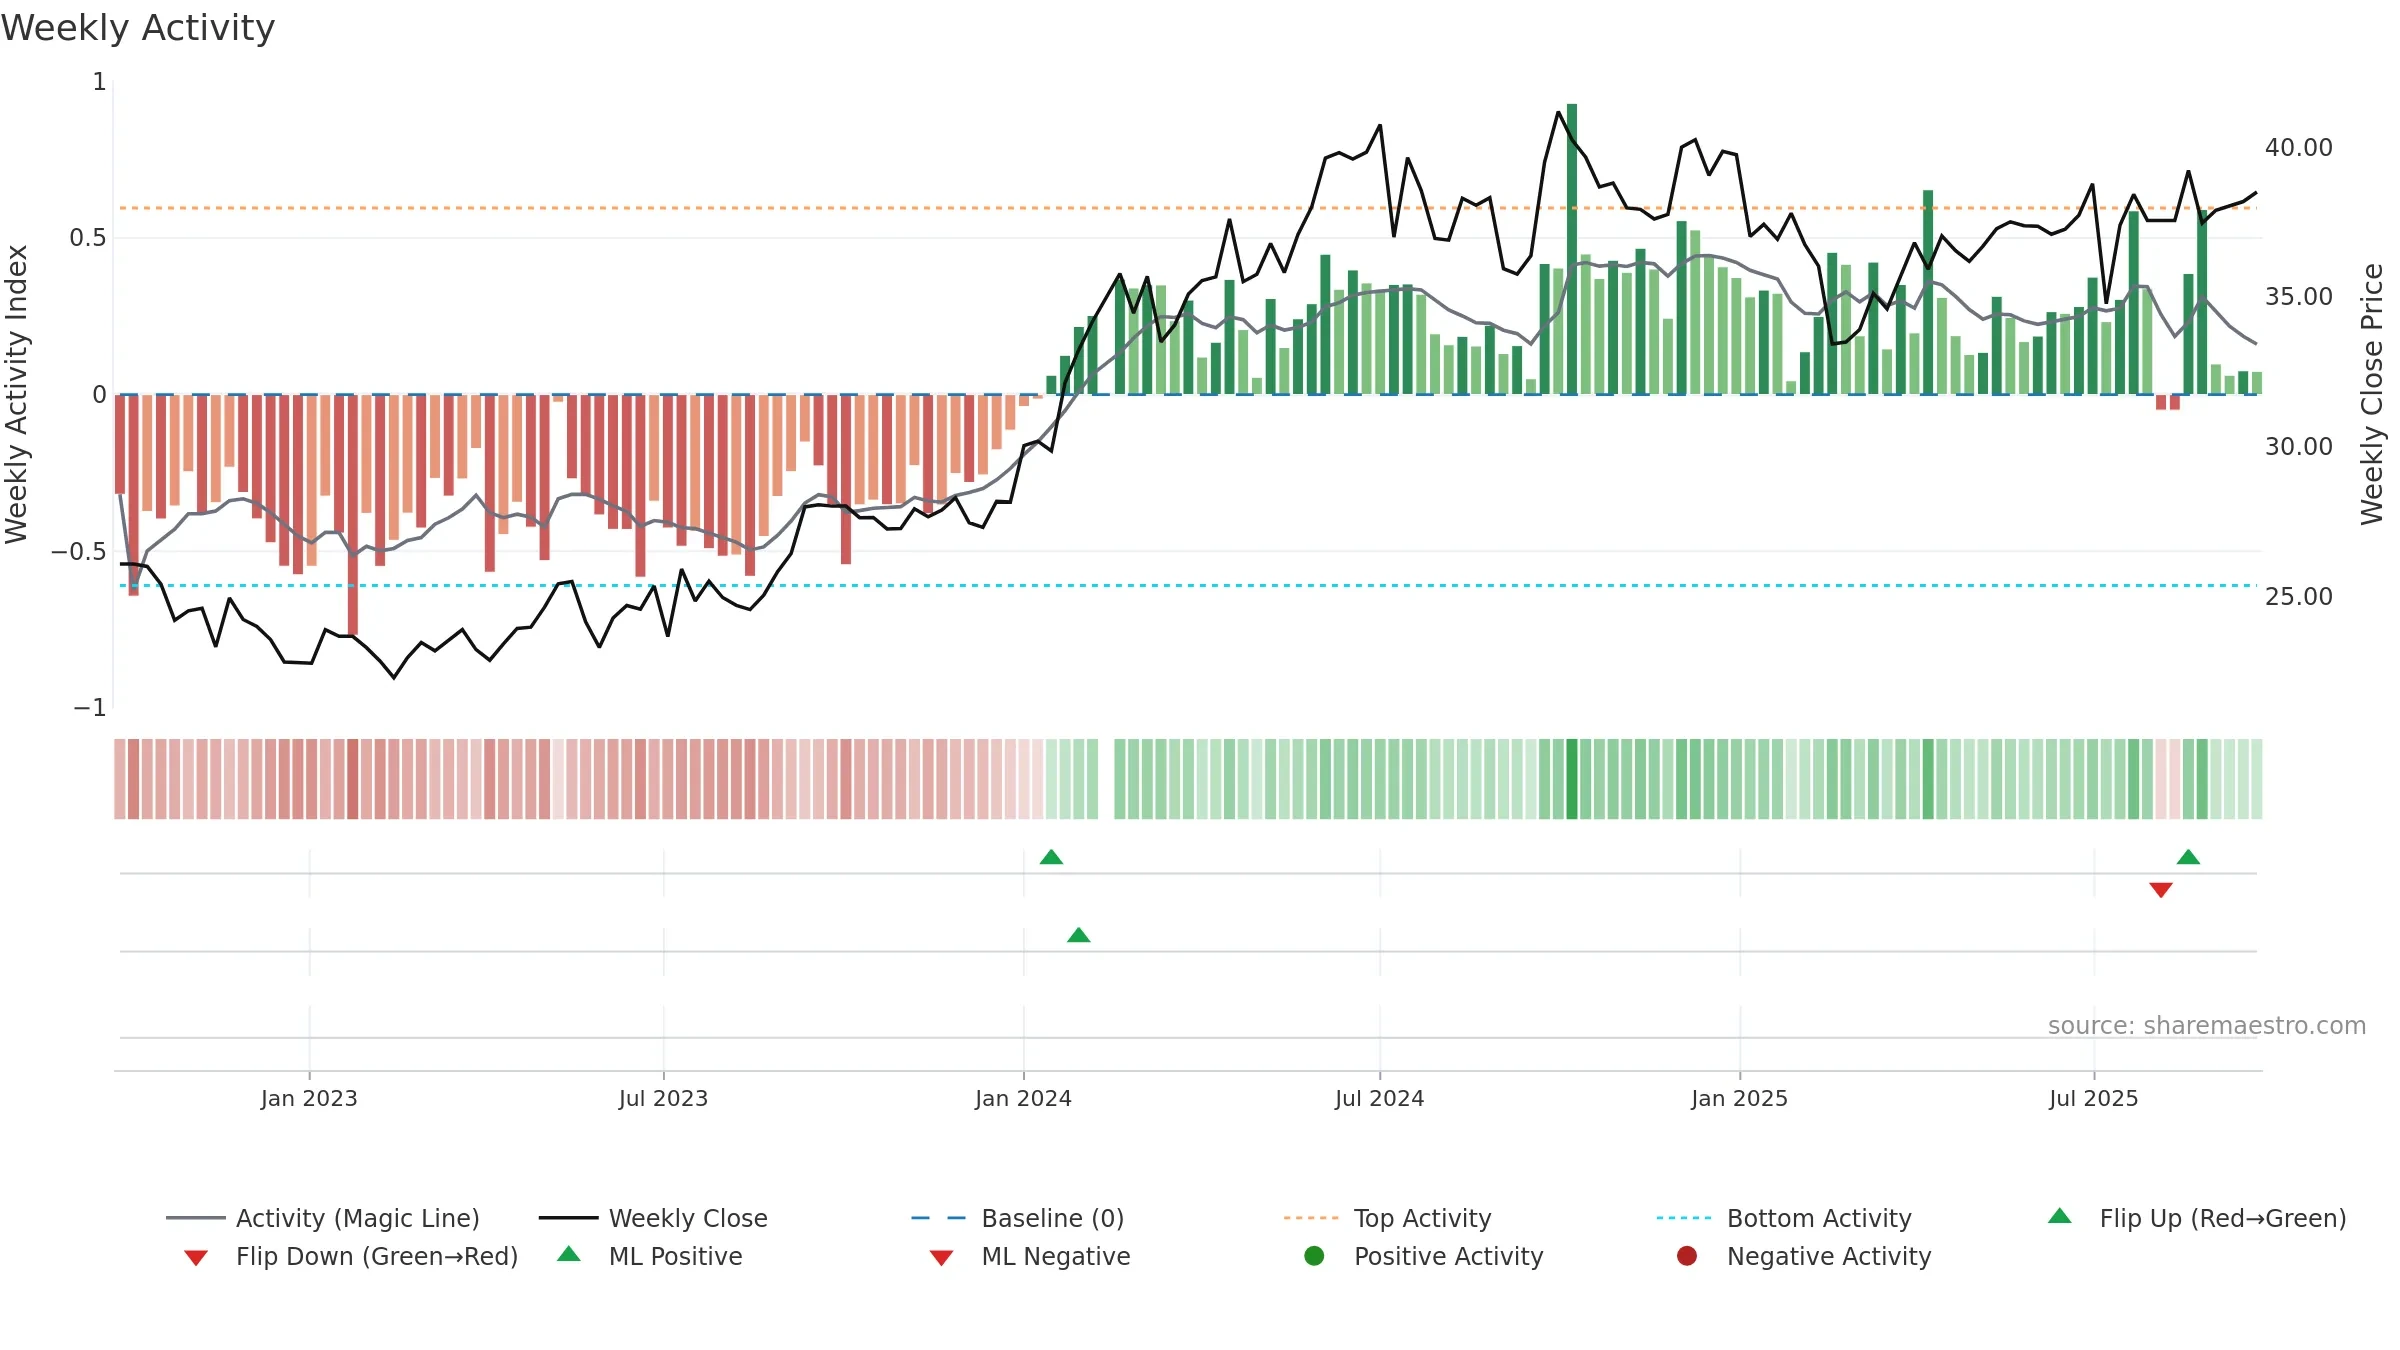Viewport: 2400px width, 1350px height.
Task: Toggle the Top Activity legend entry
Action: tap(1387, 1218)
